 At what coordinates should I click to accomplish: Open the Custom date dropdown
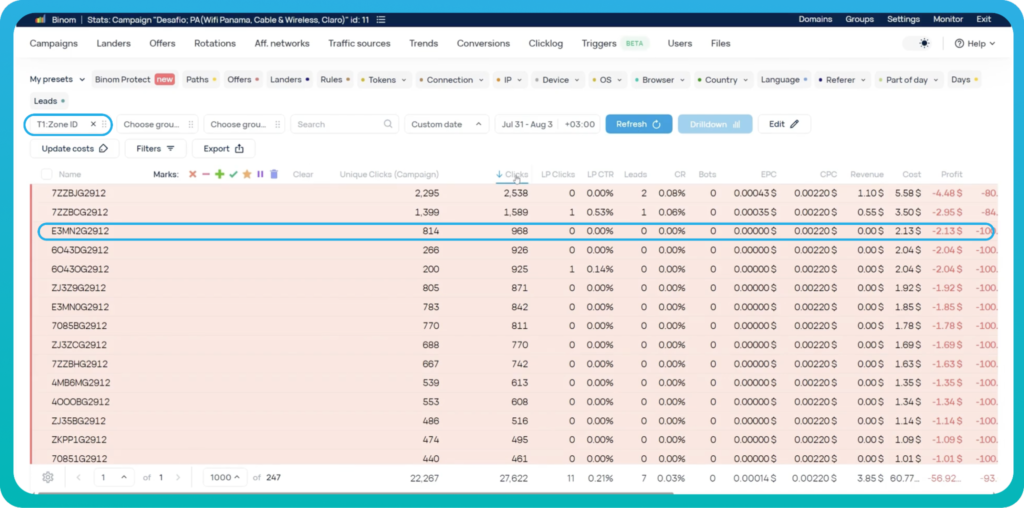point(447,124)
